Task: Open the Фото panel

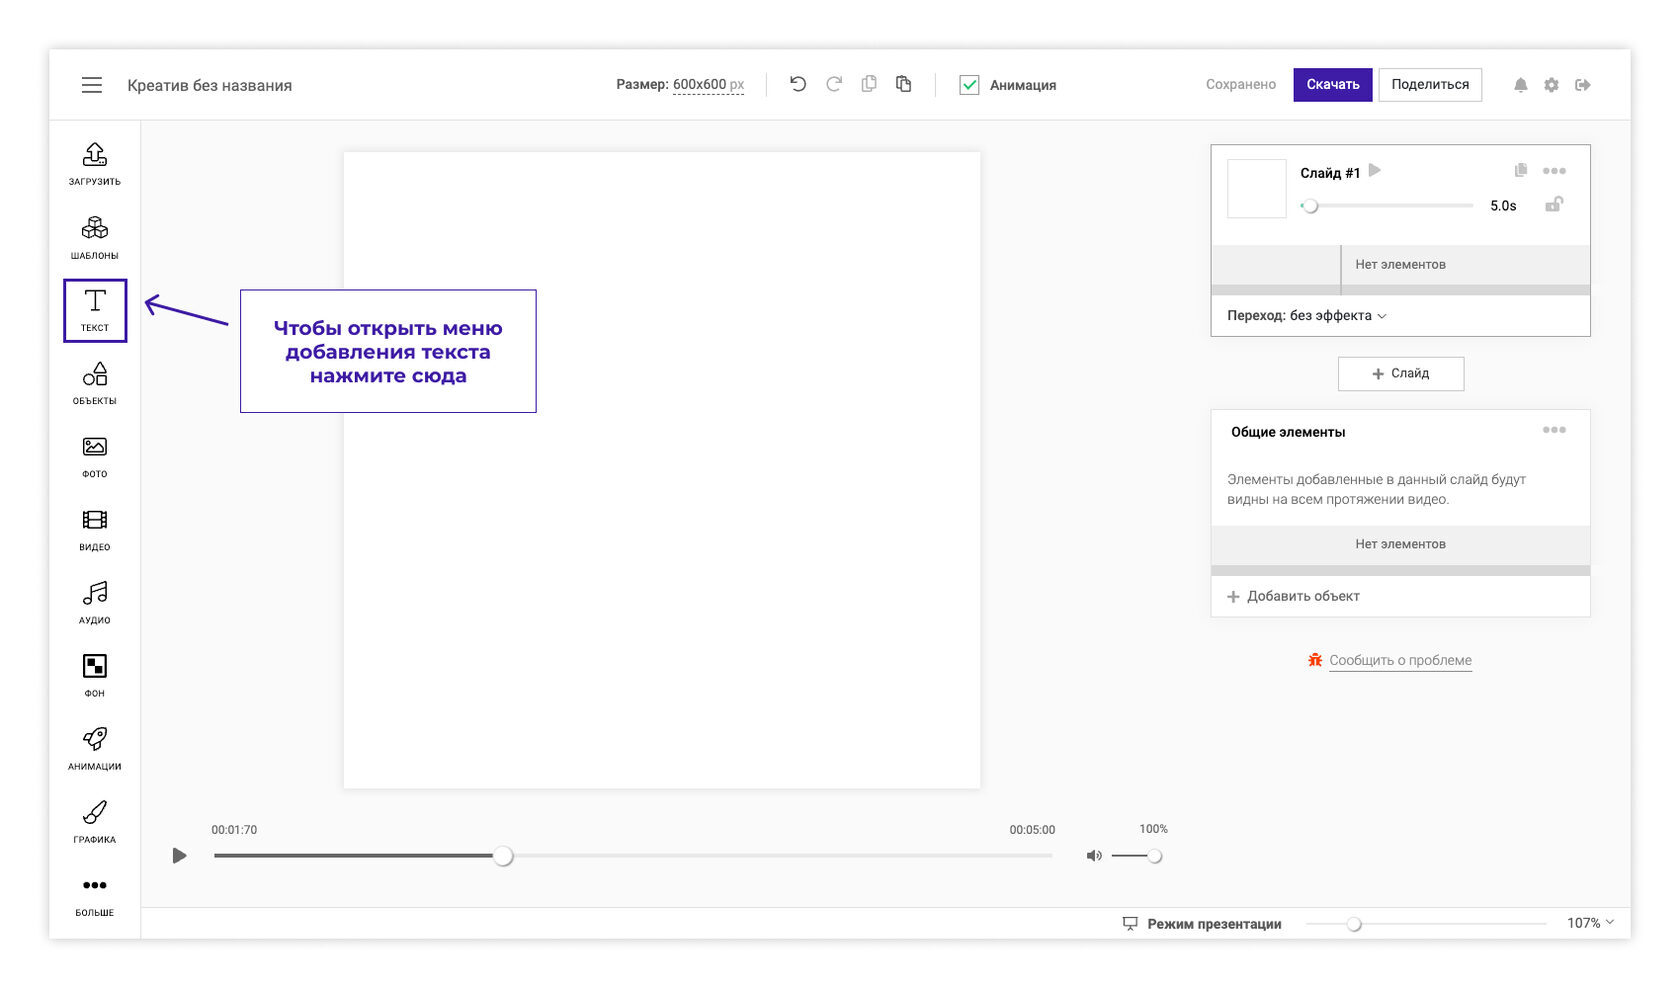Action: click(x=95, y=457)
